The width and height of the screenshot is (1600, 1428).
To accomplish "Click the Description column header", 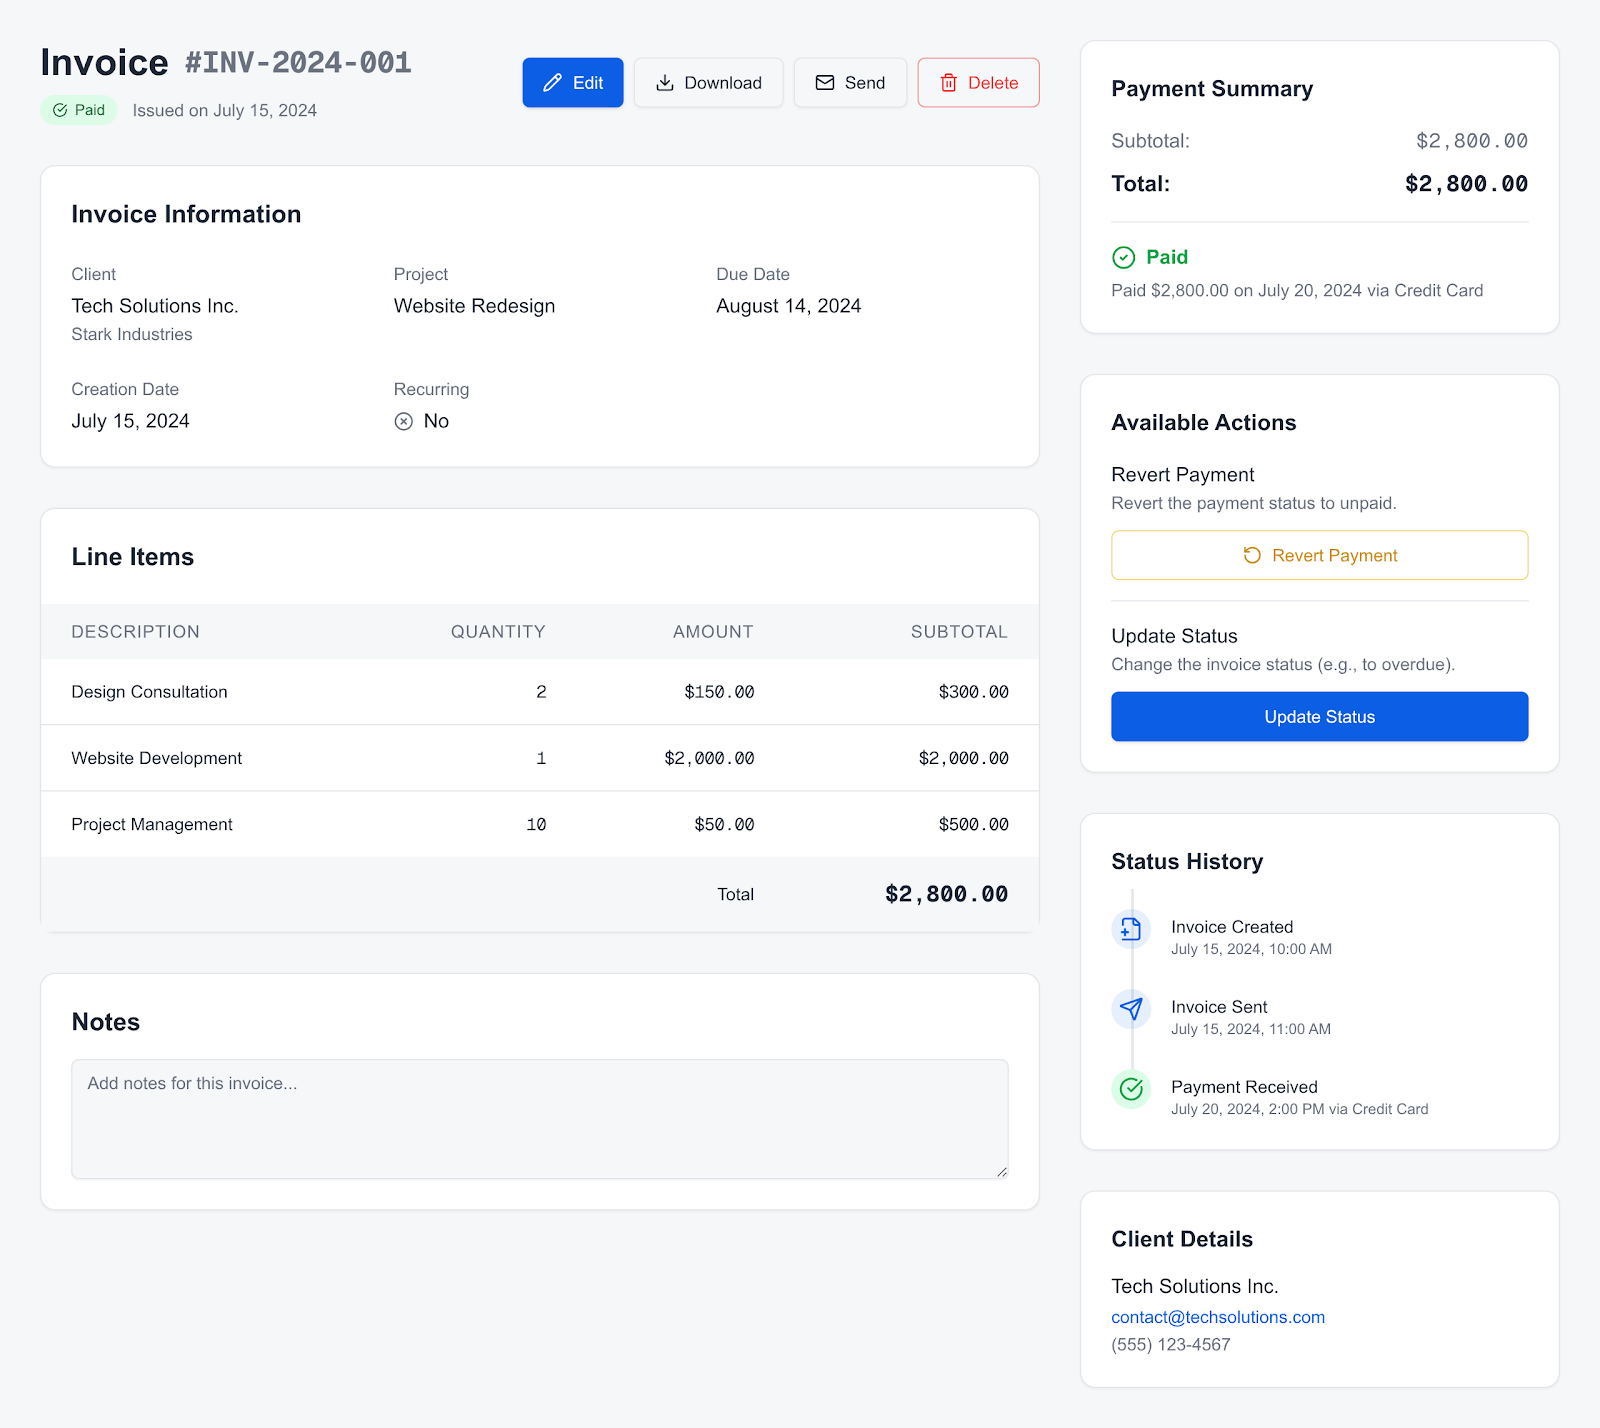I will click(x=135, y=632).
